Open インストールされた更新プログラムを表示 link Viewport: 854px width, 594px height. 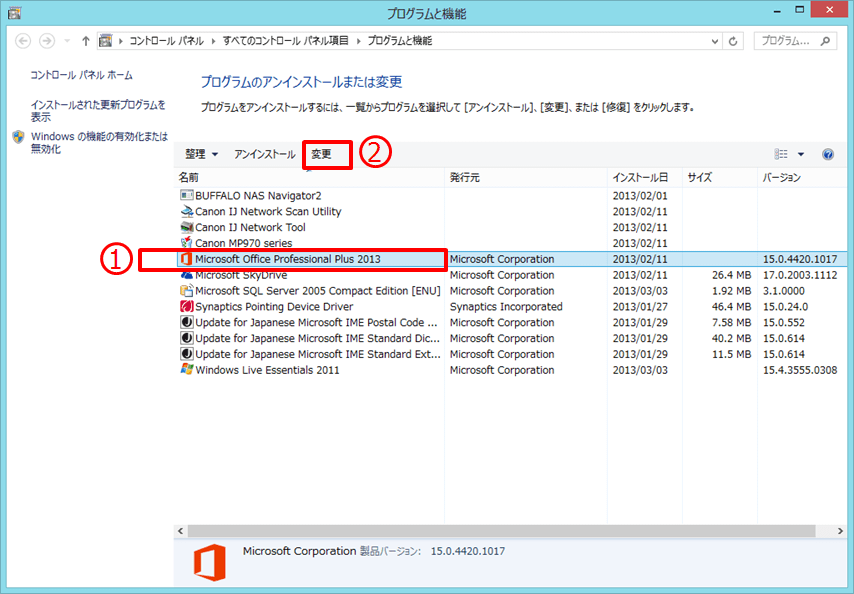tap(98, 111)
